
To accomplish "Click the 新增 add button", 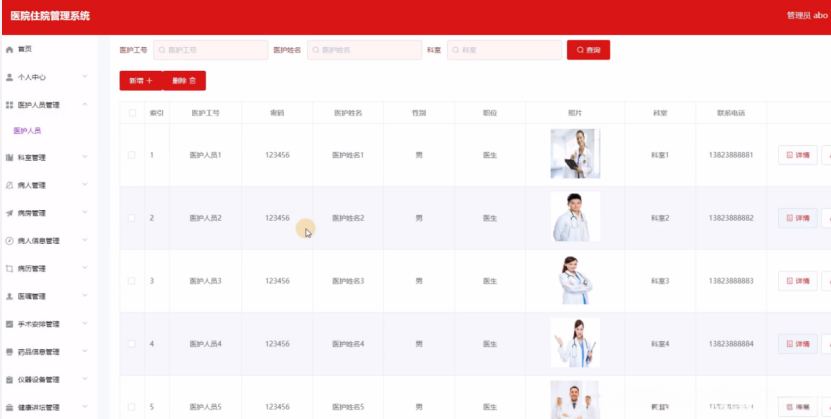I will point(141,81).
